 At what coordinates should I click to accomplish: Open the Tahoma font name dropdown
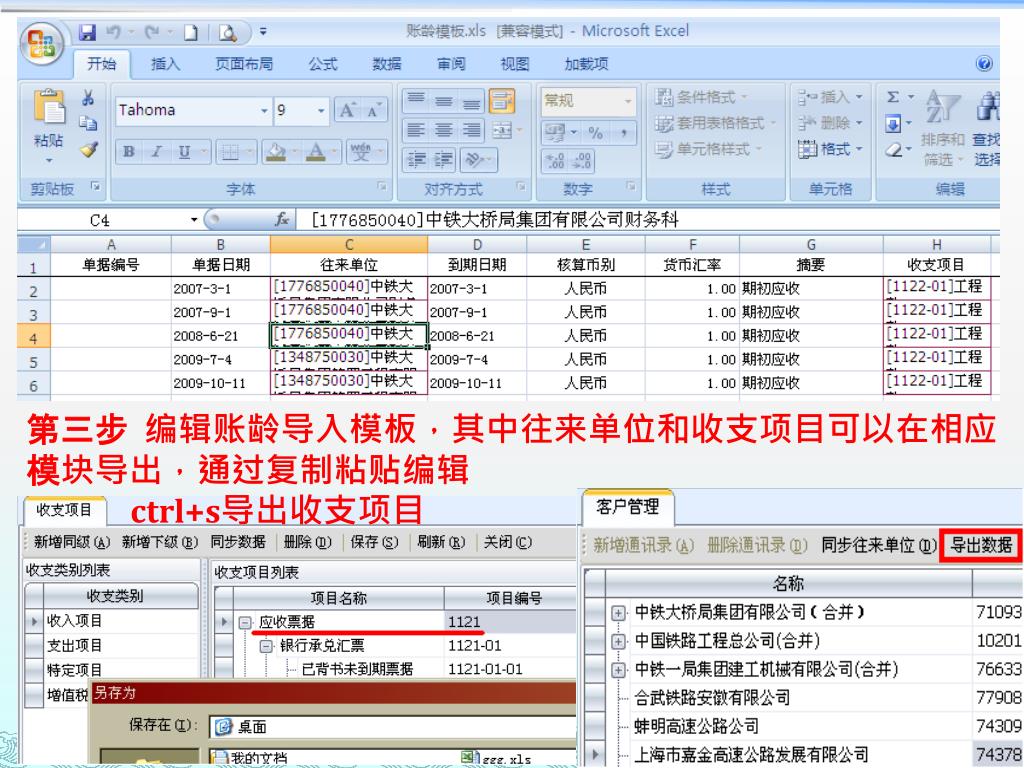tap(264, 110)
